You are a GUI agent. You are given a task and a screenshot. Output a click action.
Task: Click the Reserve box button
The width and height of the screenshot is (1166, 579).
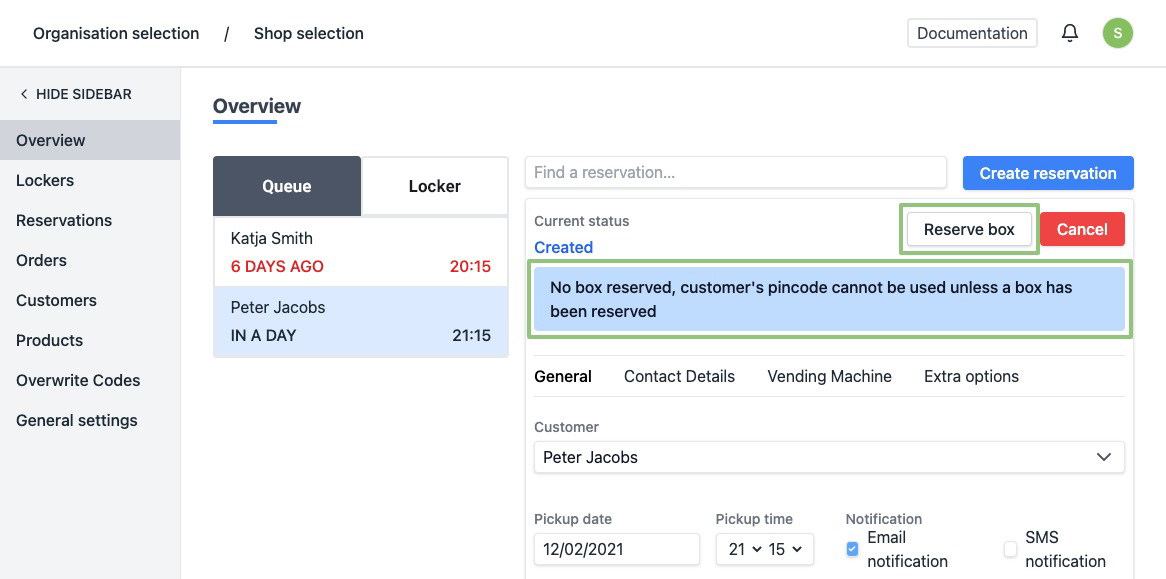pyautogui.click(x=969, y=229)
